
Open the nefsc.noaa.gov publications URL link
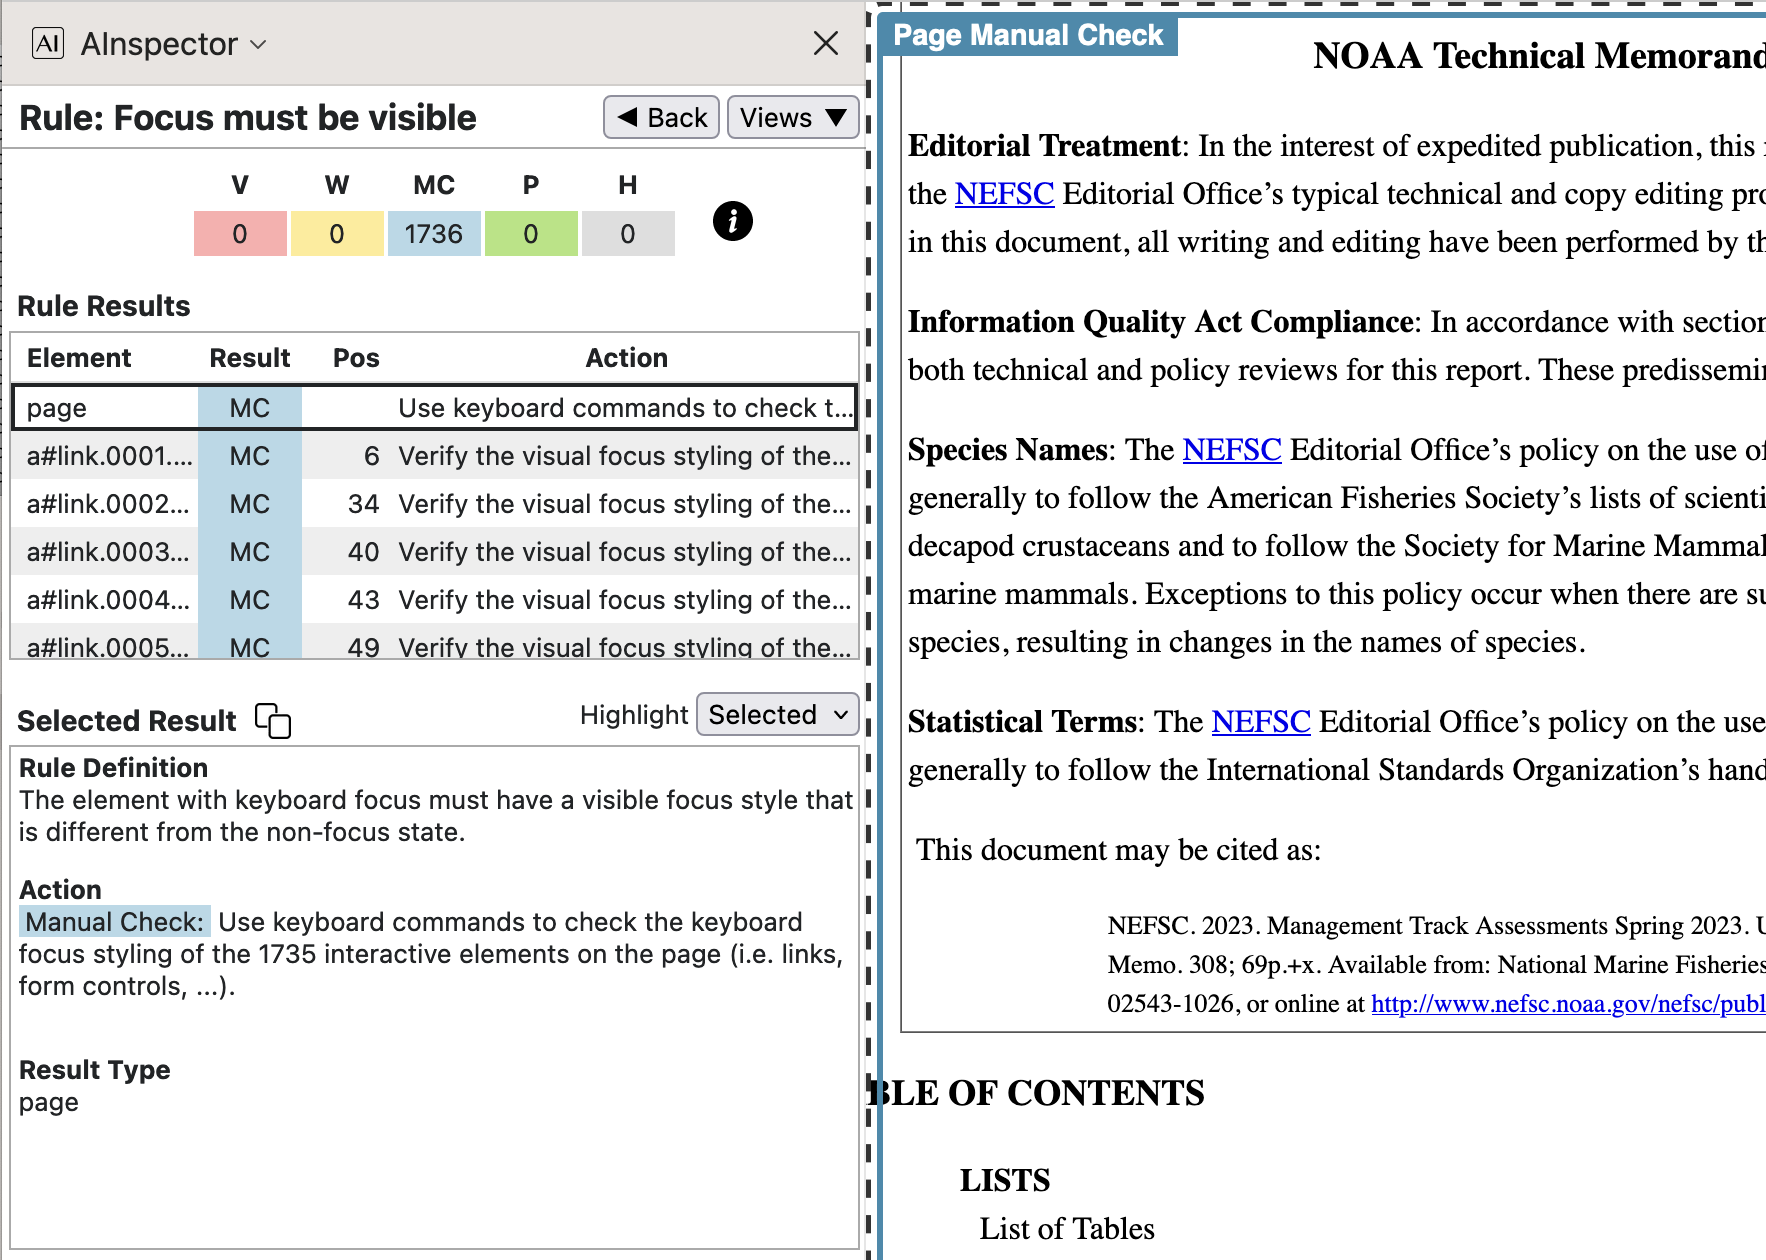[1566, 1004]
